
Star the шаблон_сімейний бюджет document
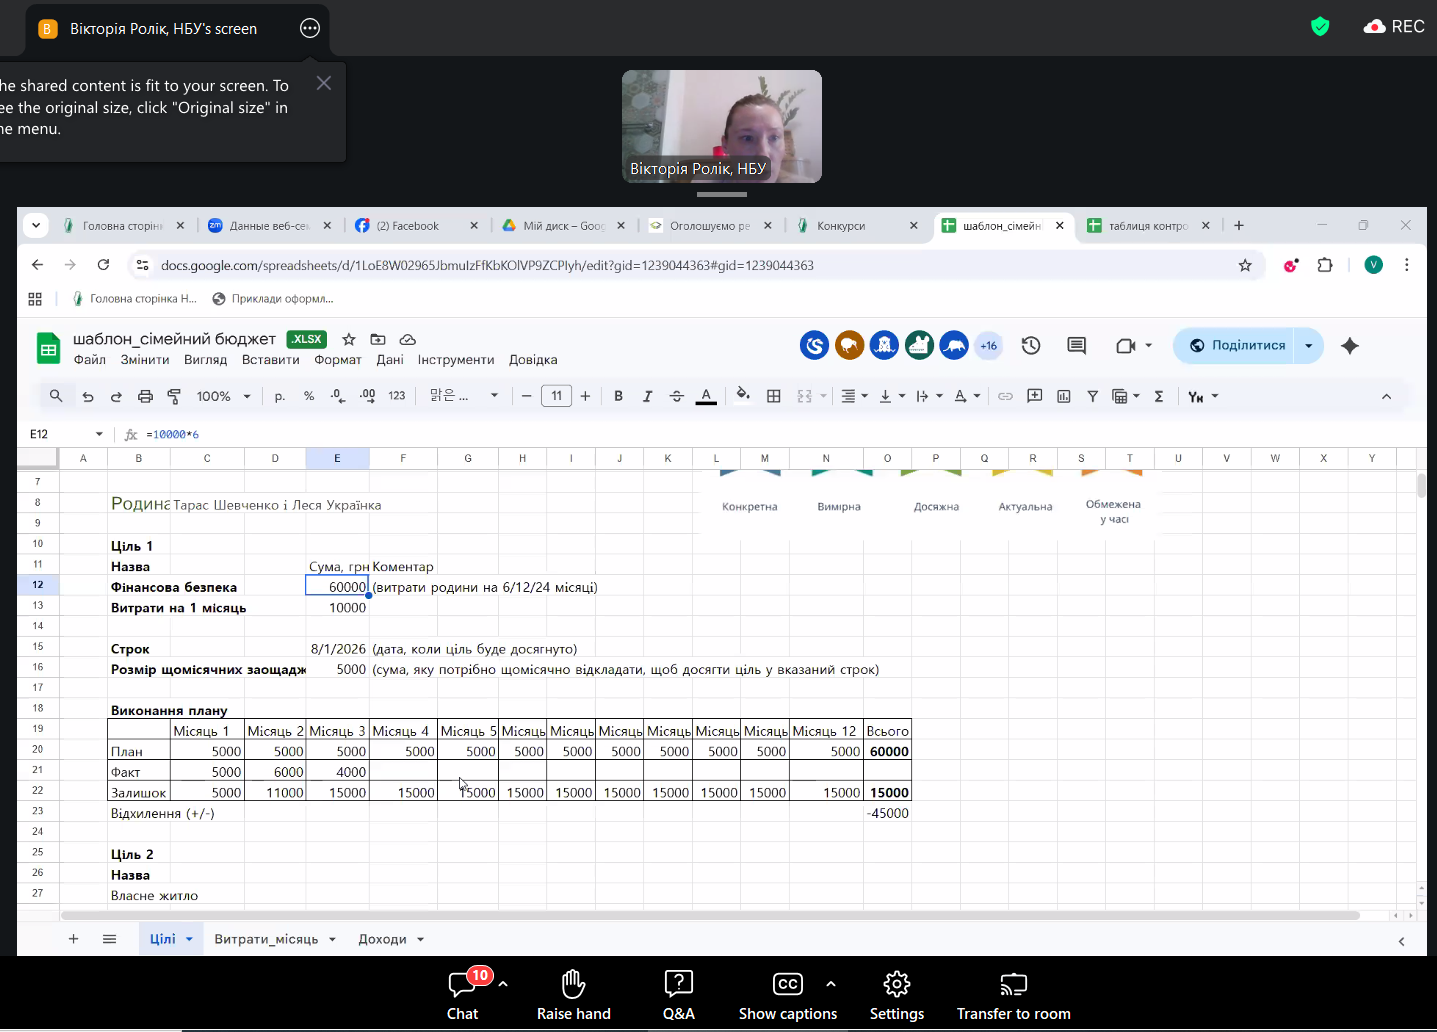tap(349, 340)
